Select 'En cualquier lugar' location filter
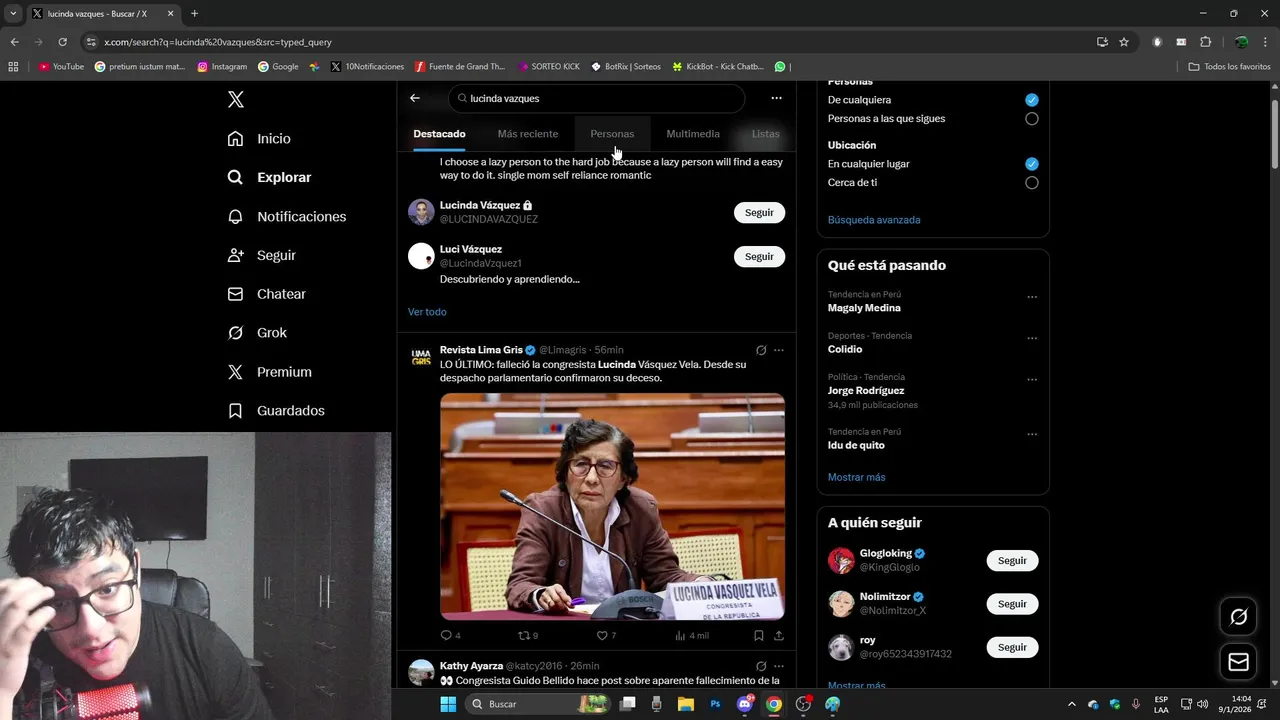 (x=1032, y=164)
